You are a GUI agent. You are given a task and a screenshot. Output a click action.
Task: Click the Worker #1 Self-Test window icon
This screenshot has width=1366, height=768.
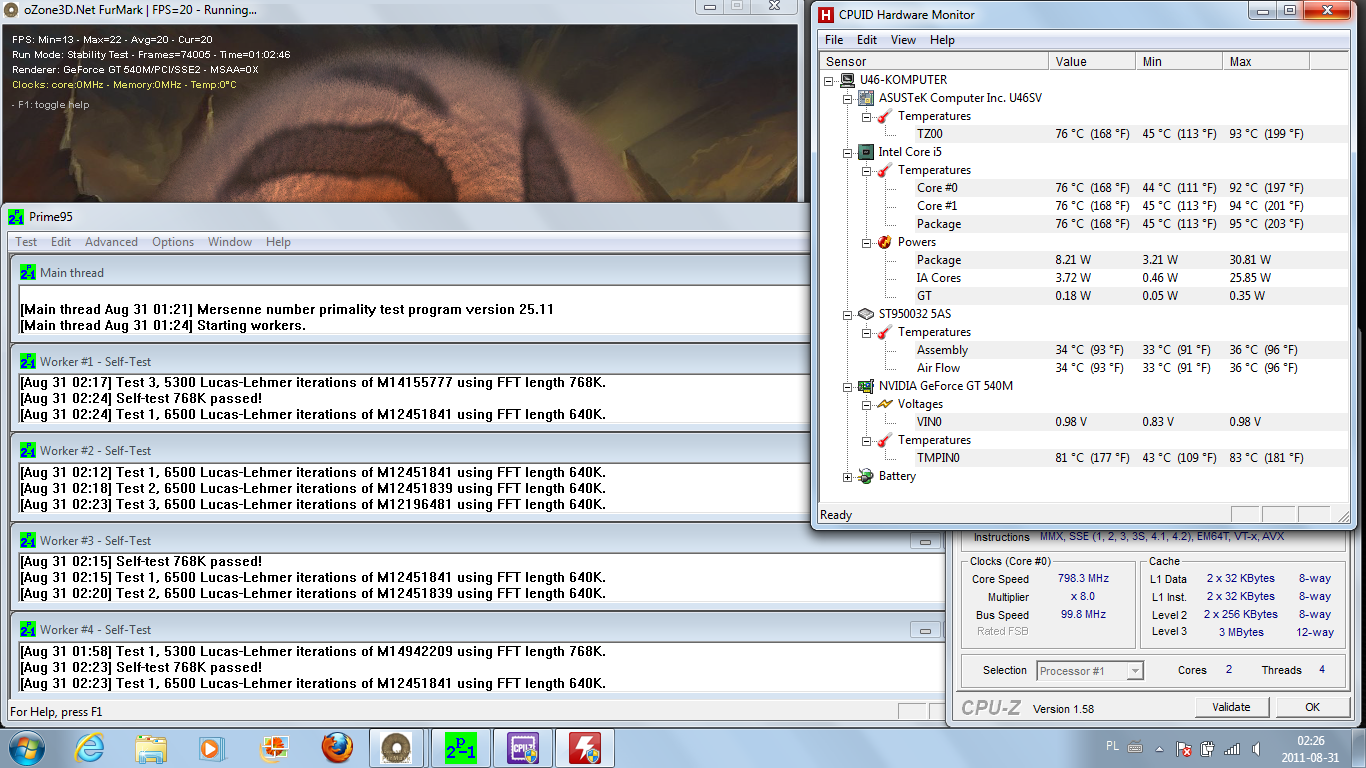pyautogui.click(x=28, y=362)
